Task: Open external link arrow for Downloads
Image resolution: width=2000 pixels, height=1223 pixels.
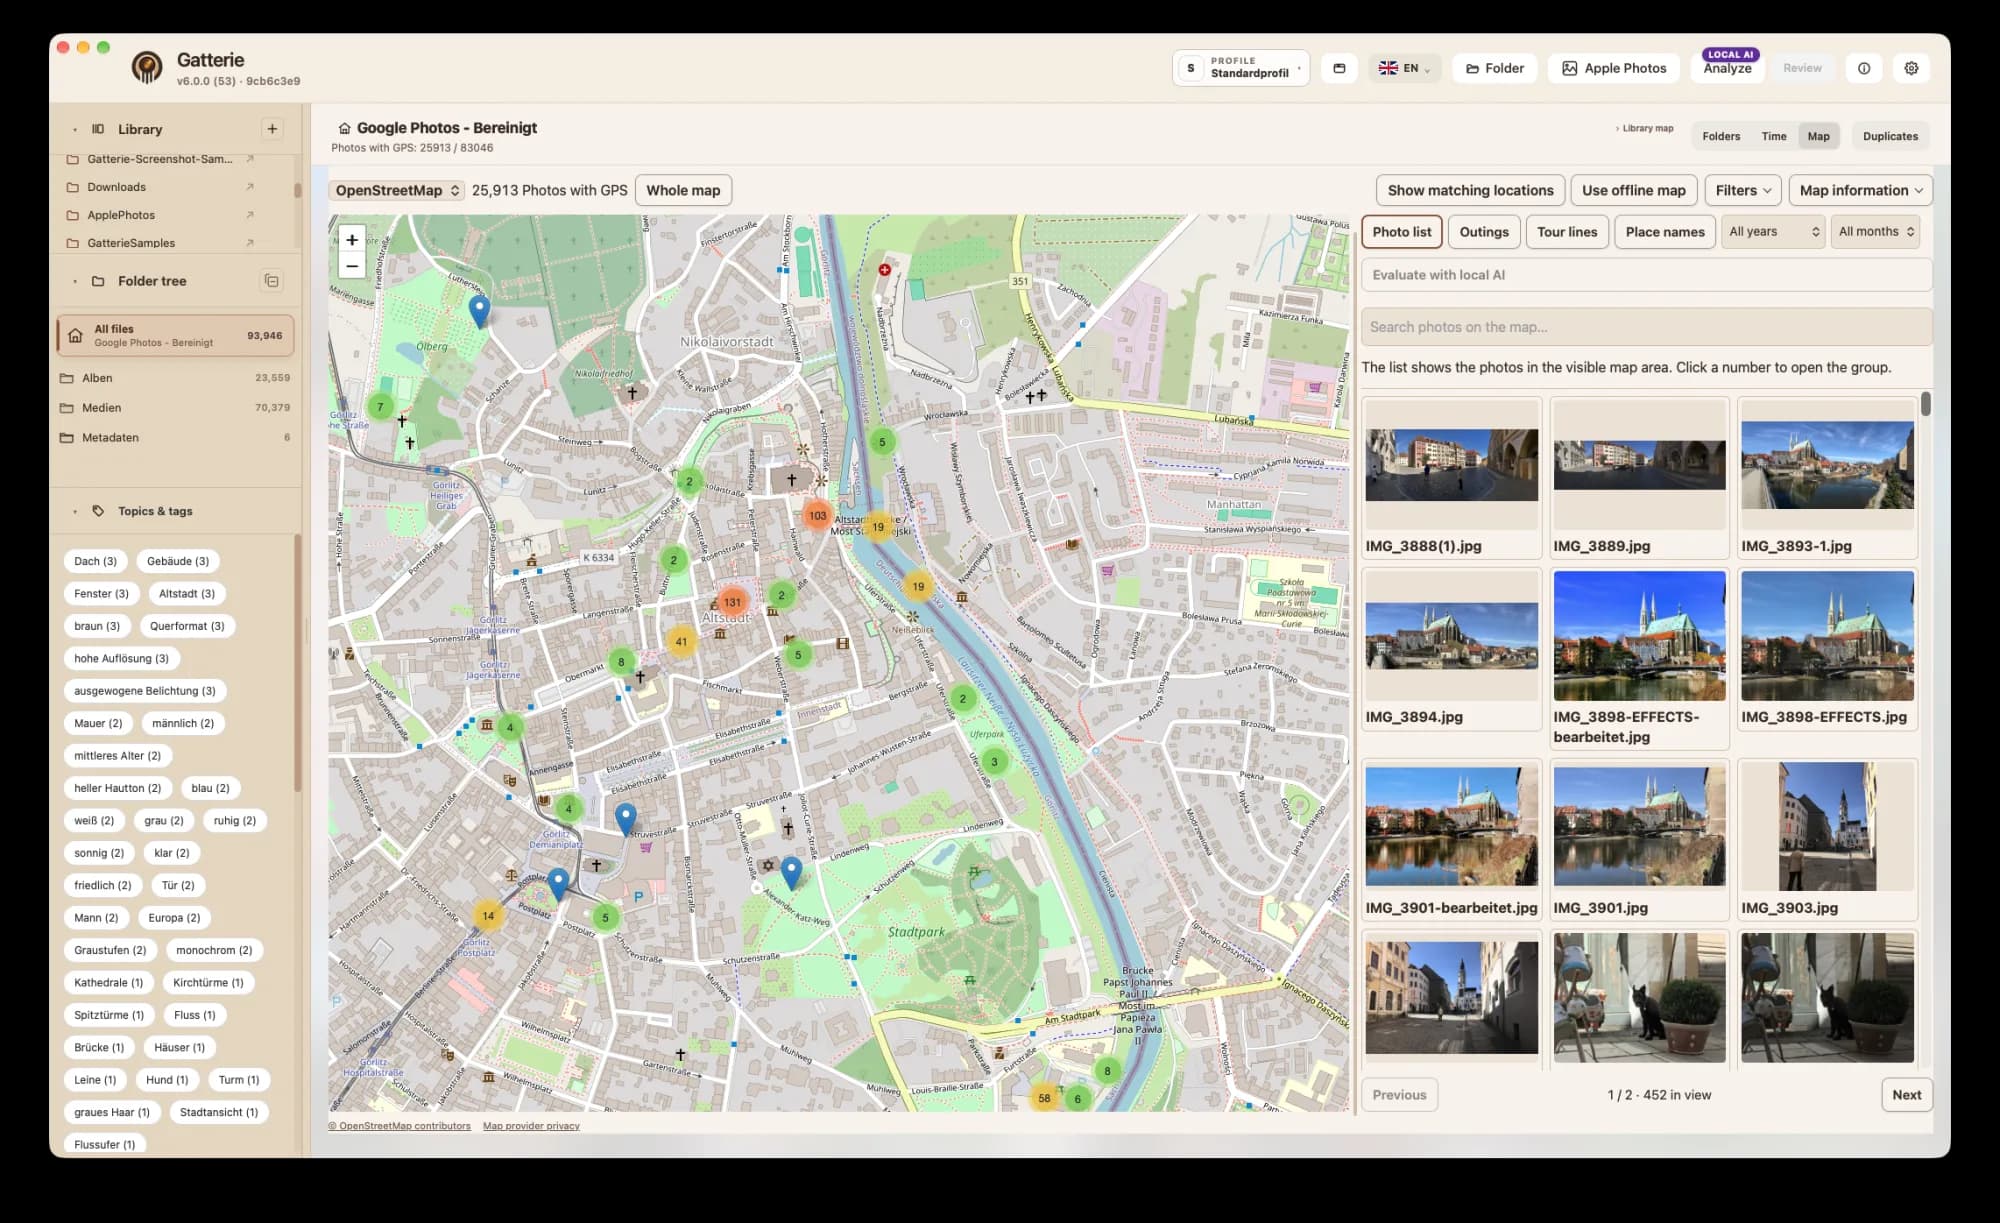Action: click(250, 187)
